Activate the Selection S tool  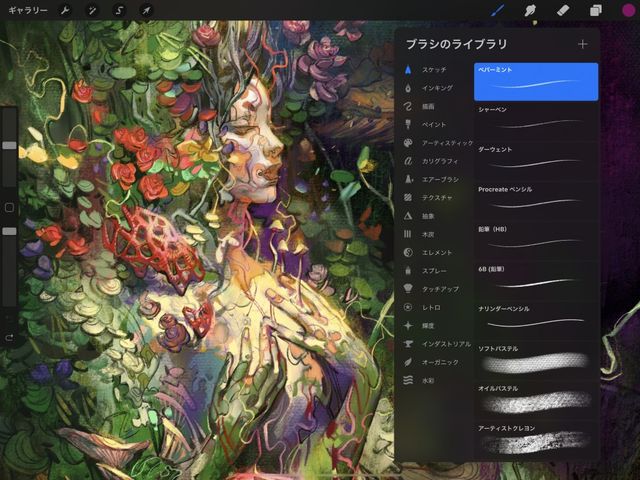tap(119, 10)
